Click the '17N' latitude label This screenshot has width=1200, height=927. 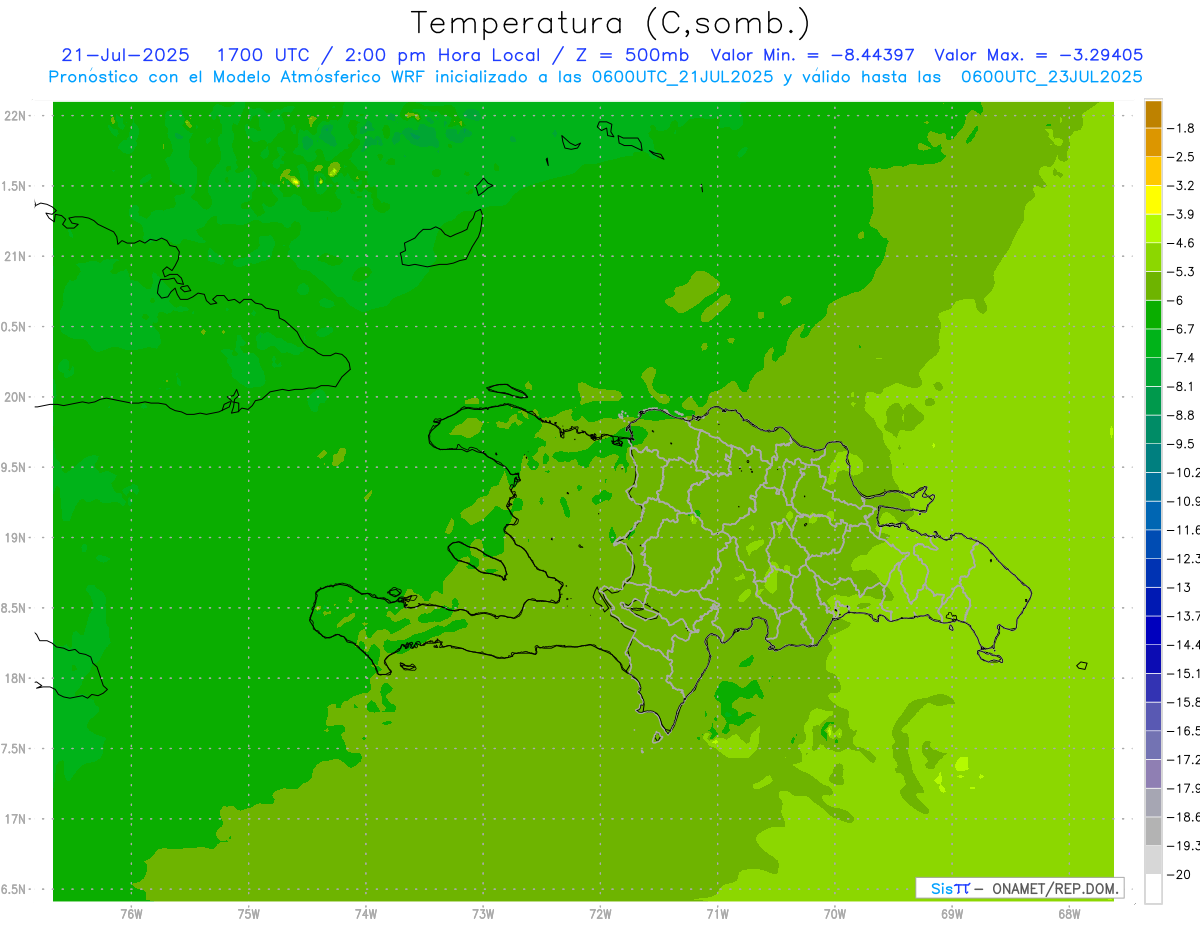(x=16, y=820)
